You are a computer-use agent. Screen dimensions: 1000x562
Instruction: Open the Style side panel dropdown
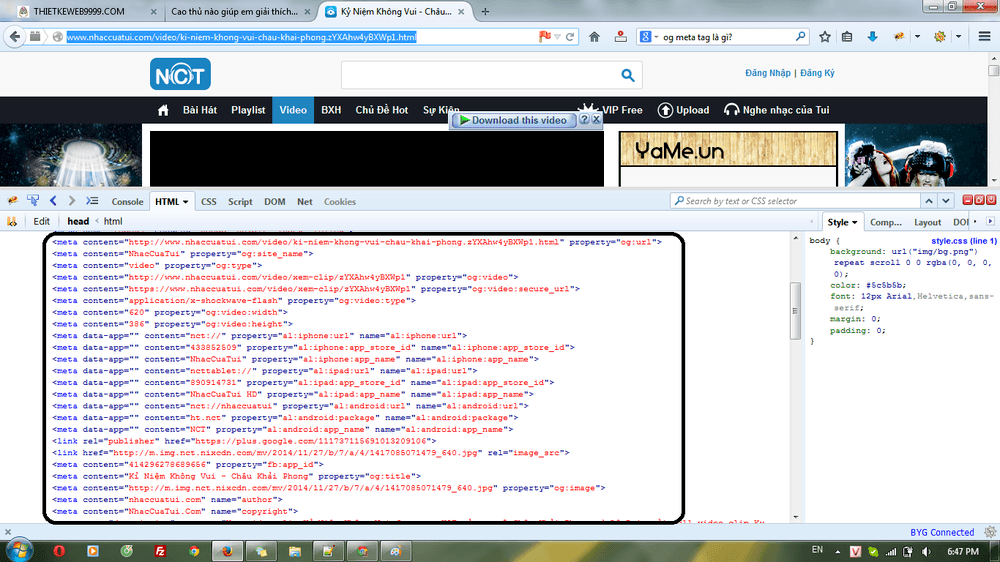pyautogui.click(x=855, y=223)
